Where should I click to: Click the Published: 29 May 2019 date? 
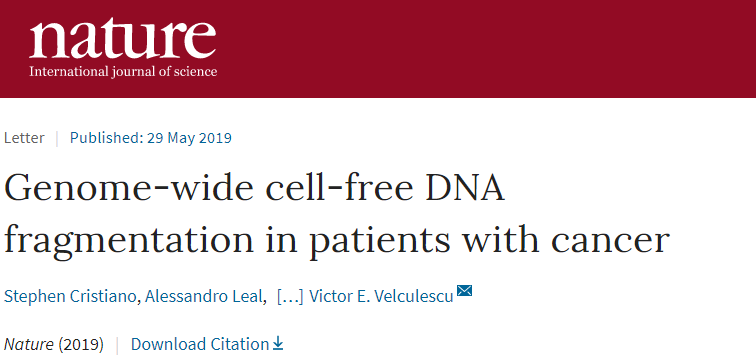click(x=151, y=138)
